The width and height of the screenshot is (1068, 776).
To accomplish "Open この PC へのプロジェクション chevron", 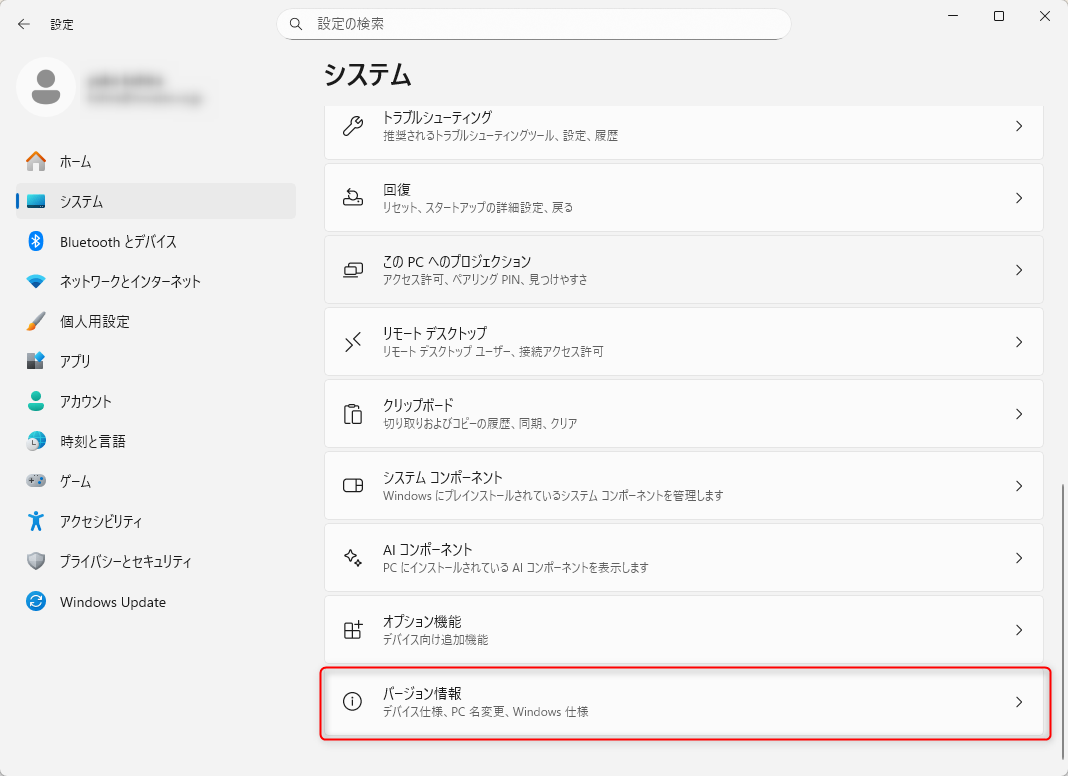I will pyautogui.click(x=1019, y=270).
